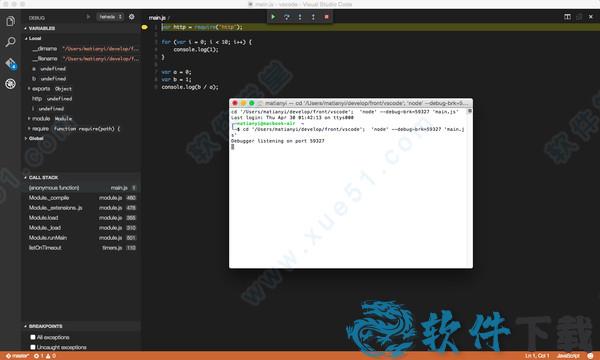Image resolution: width=600 pixels, height=360 pixels.
Task: Enable the All exceptions breakpoint checkbox
Action: pos(33,337)
